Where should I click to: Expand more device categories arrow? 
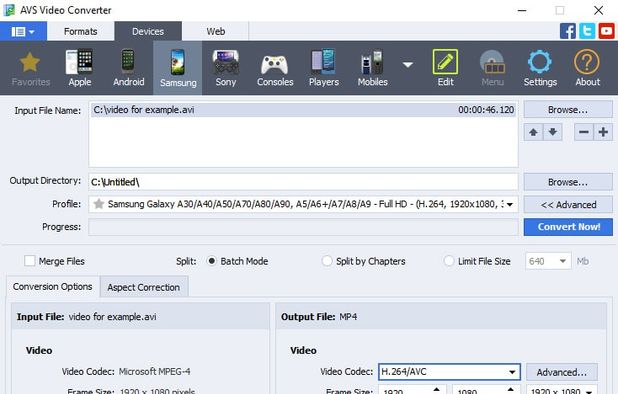[x=408, y=64]
